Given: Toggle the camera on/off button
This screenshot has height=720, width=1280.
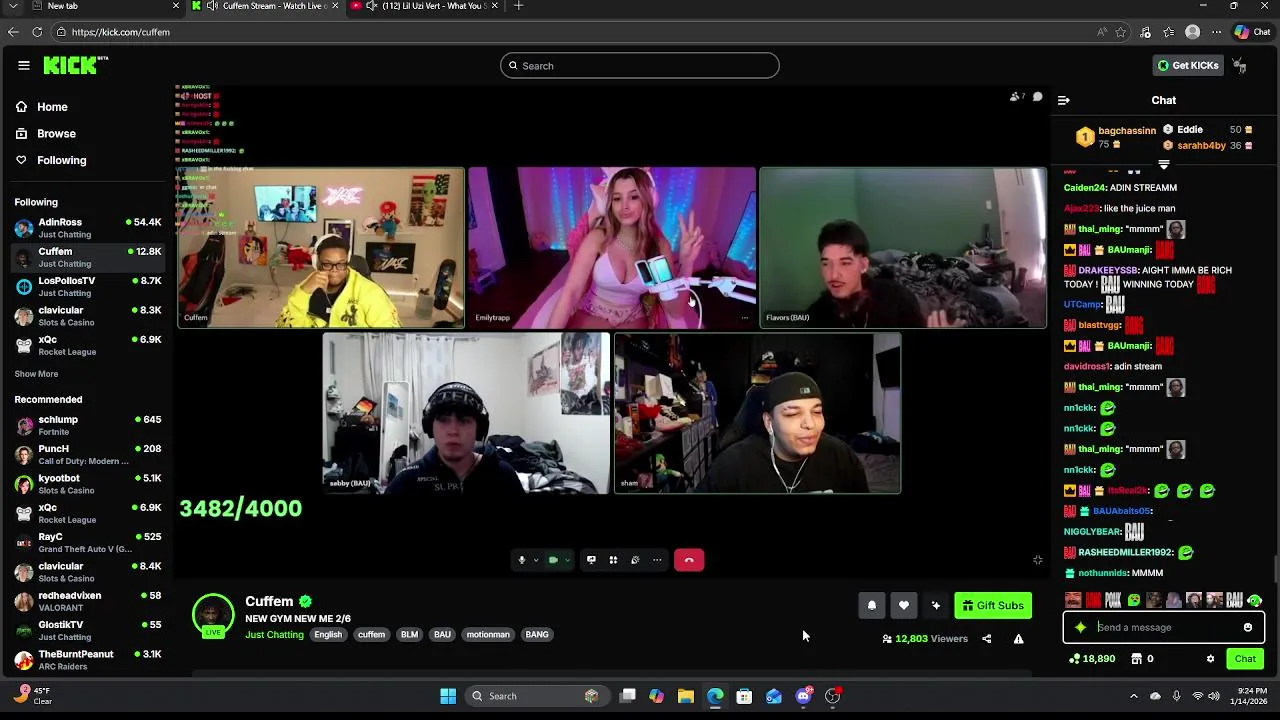Looking at the screenshot, I should click(x=553, y=560).
